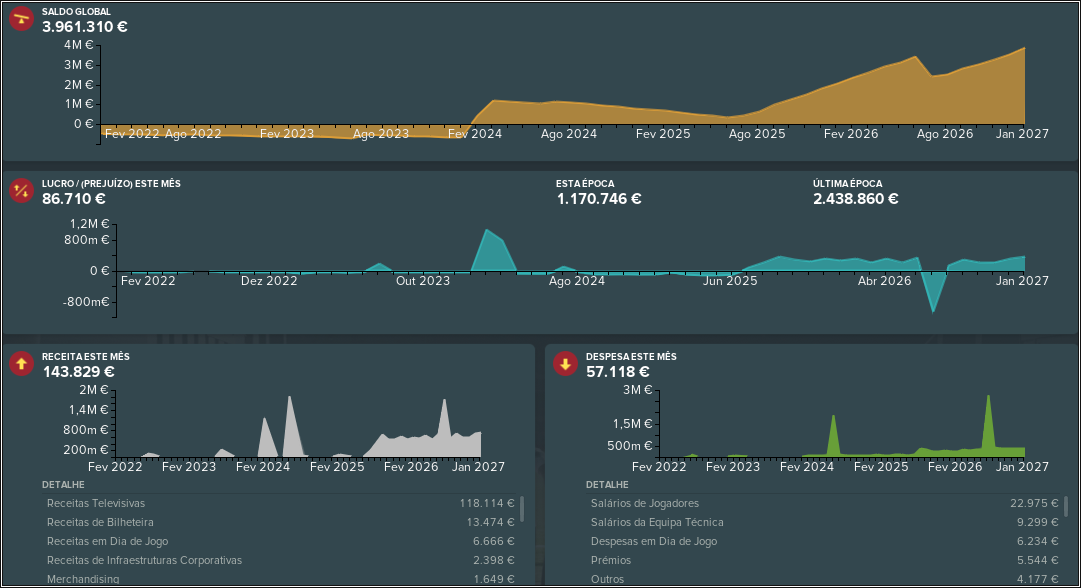Select the Prémios expense row

(825, 560)
